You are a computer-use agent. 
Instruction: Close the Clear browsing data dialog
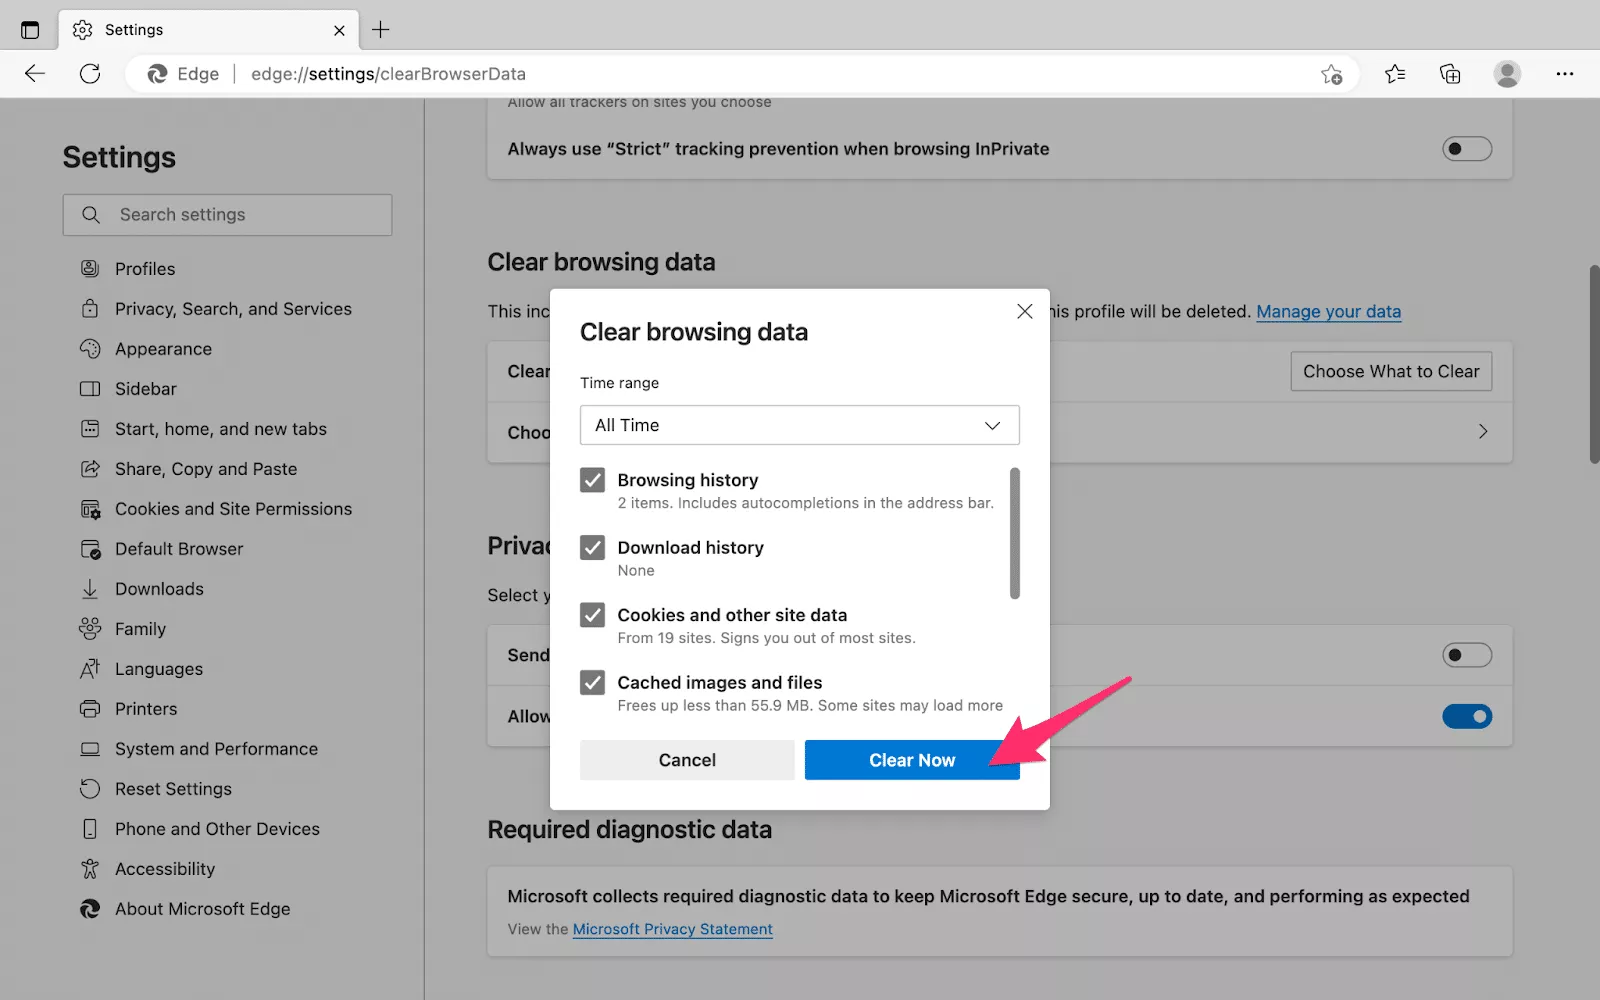[x=1024, y=311]
